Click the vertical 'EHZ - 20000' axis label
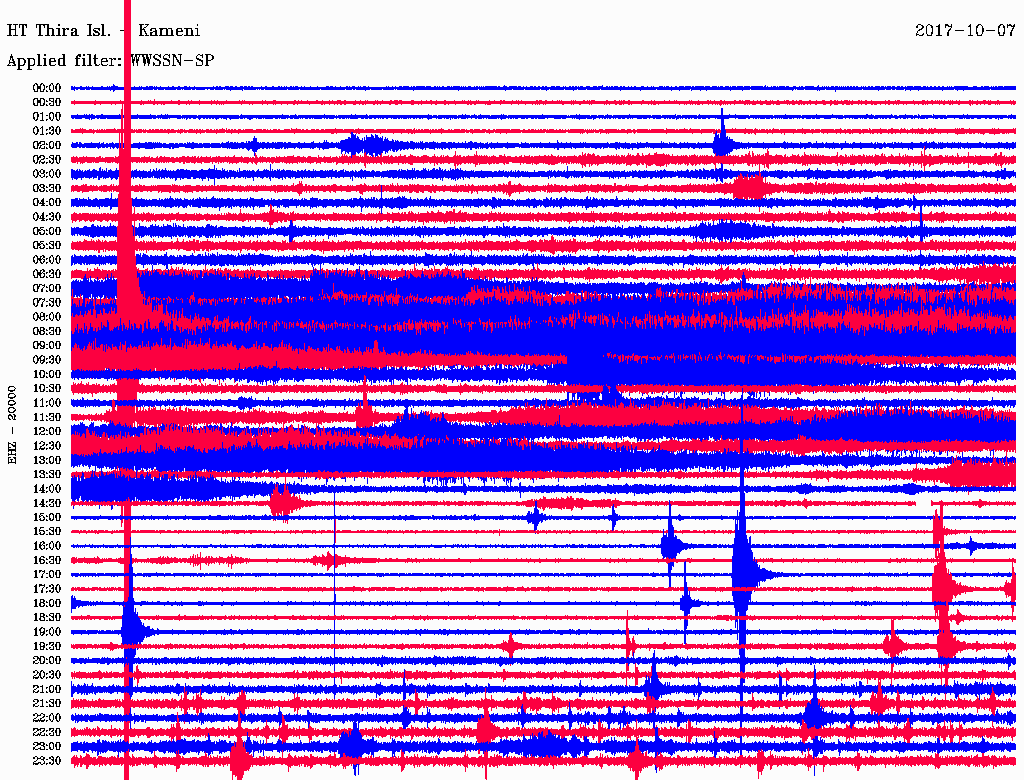 (12, 425)
